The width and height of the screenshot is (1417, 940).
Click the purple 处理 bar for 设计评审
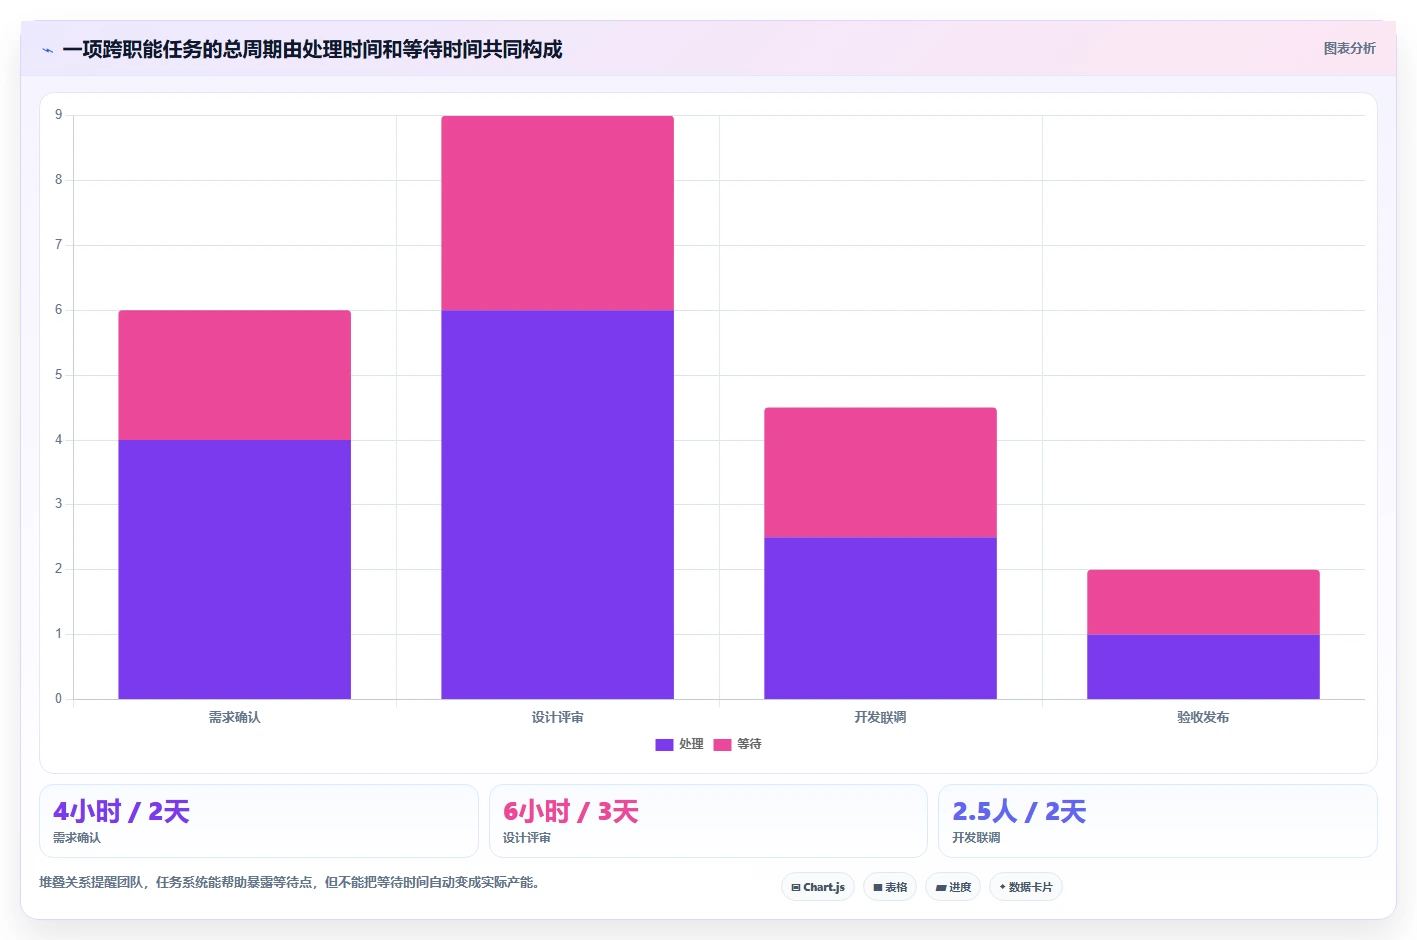(x=557, y=504)
